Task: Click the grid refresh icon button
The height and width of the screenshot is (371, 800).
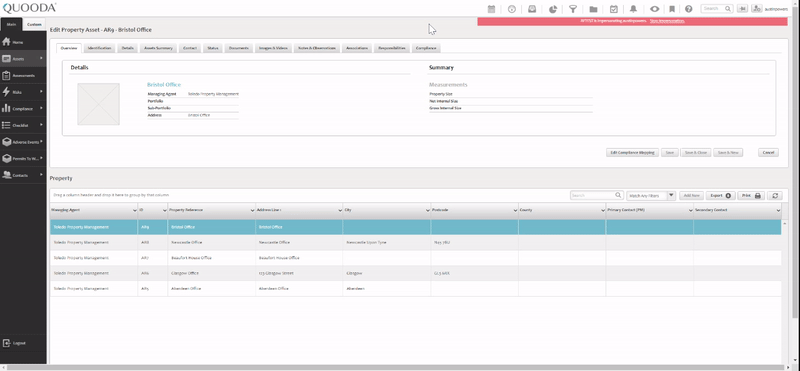Action: tap(775, 195)
